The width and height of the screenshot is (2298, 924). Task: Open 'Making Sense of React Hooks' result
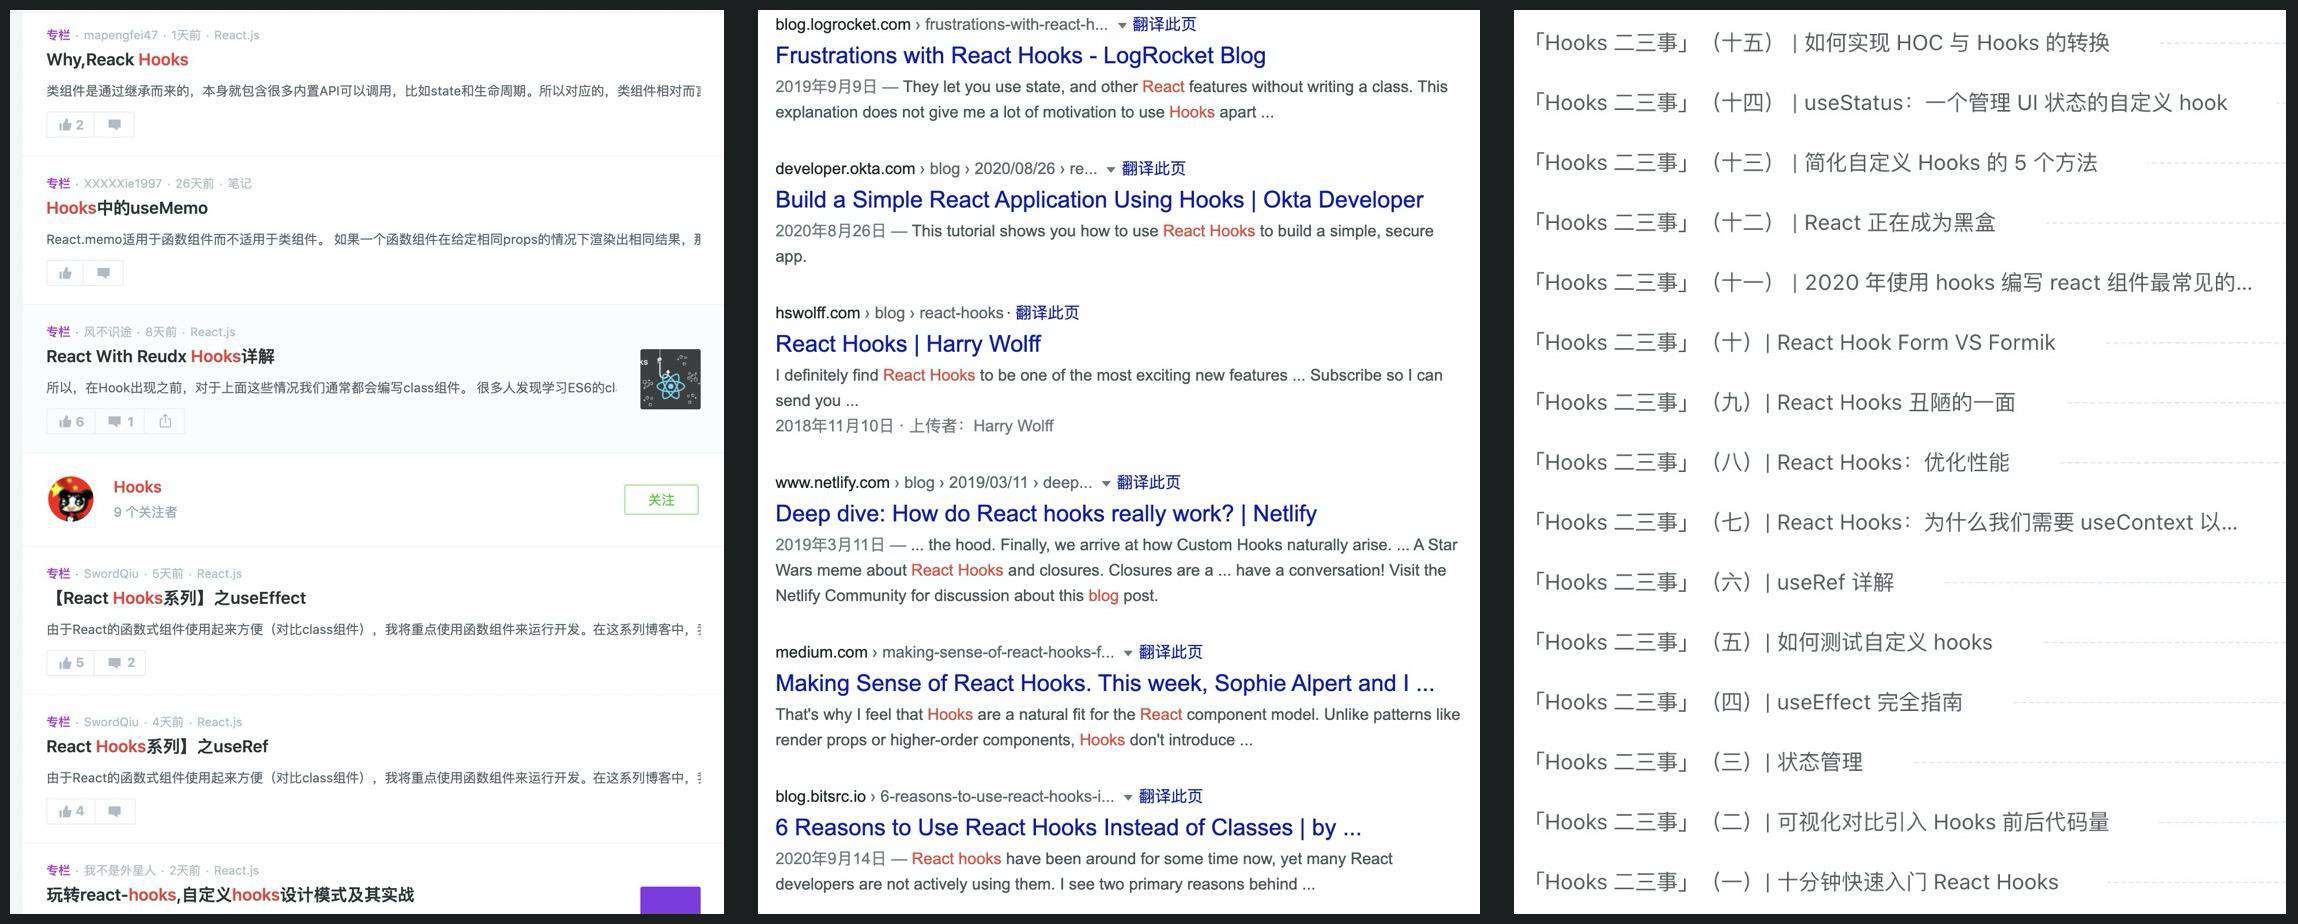pyautogui.click(x=1105, y=684)
